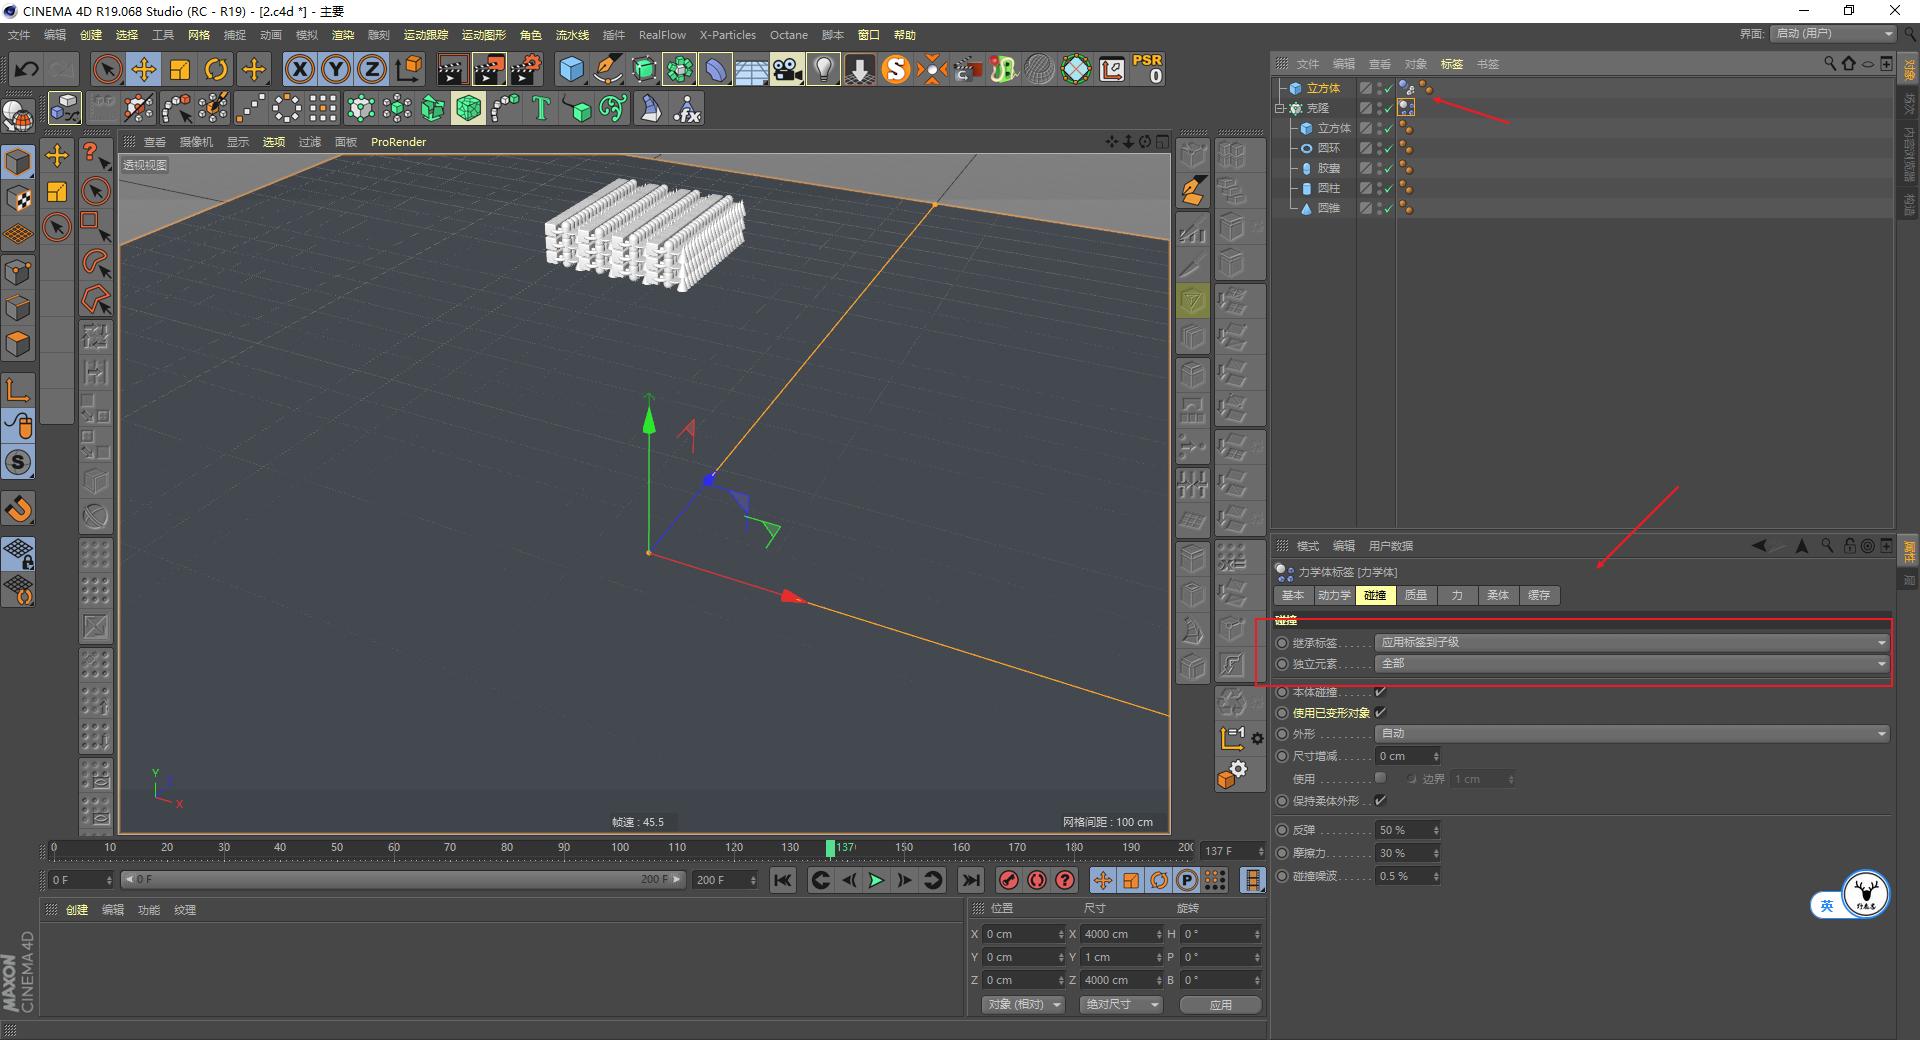Screen dimensions: 1920x1040
Task: Click the X position input field
Action: 1020,933
